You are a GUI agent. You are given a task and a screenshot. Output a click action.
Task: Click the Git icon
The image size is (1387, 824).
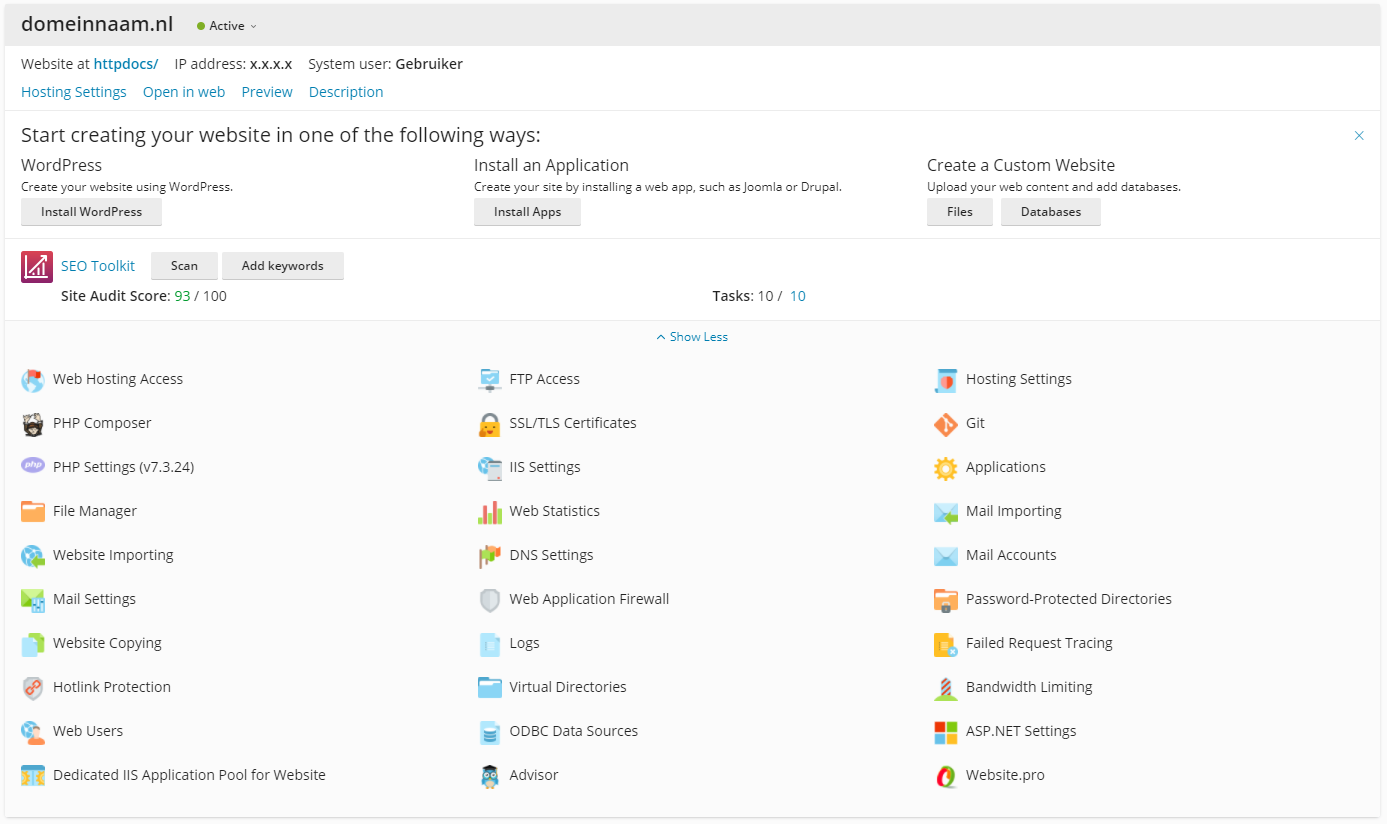point(945,424)
